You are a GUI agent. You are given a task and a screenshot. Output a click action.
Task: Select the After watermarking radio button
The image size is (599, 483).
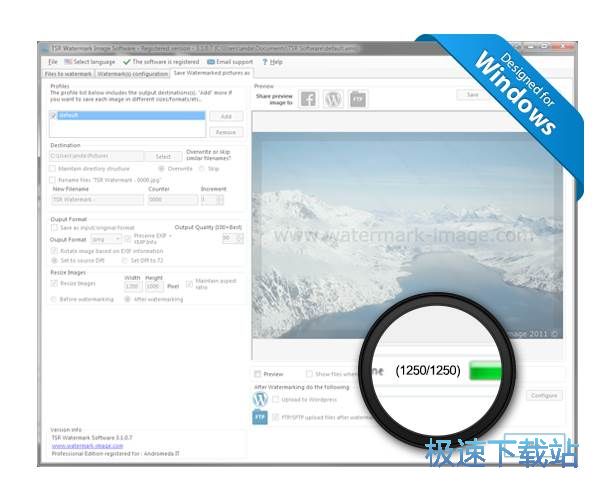coord(128,299)
